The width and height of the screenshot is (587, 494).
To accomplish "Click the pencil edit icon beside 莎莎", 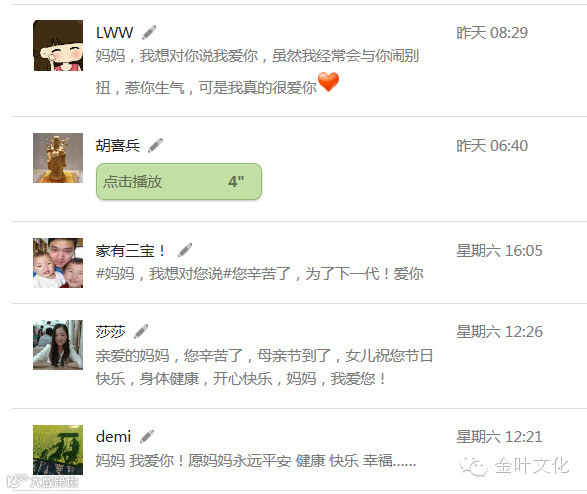I will (x=141, y=331).
